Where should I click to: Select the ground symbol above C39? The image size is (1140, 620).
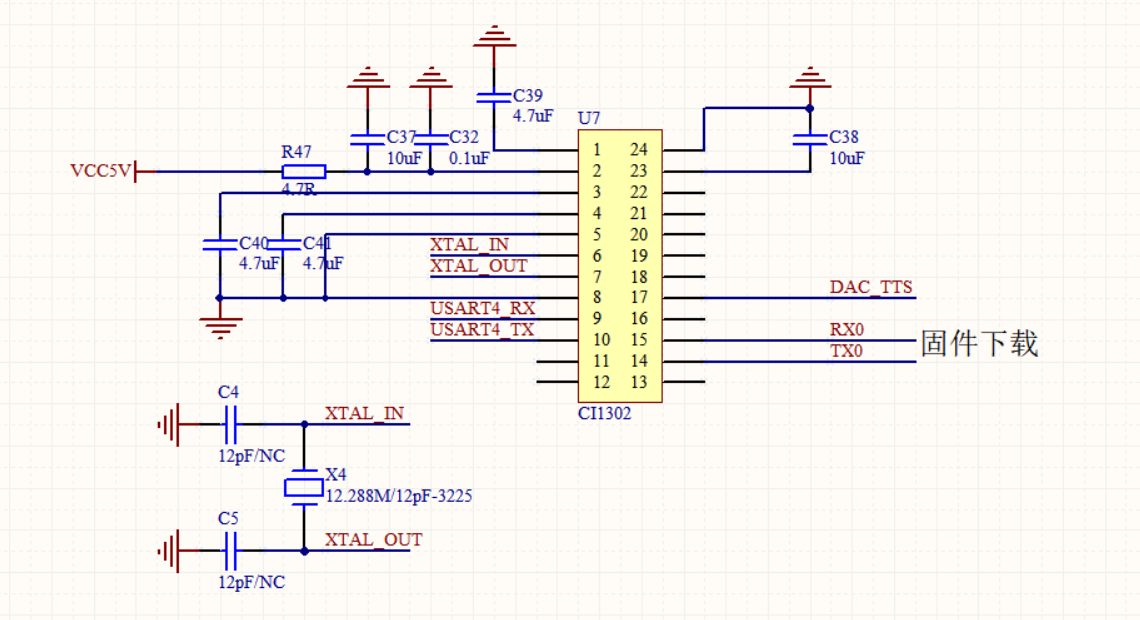492,38
